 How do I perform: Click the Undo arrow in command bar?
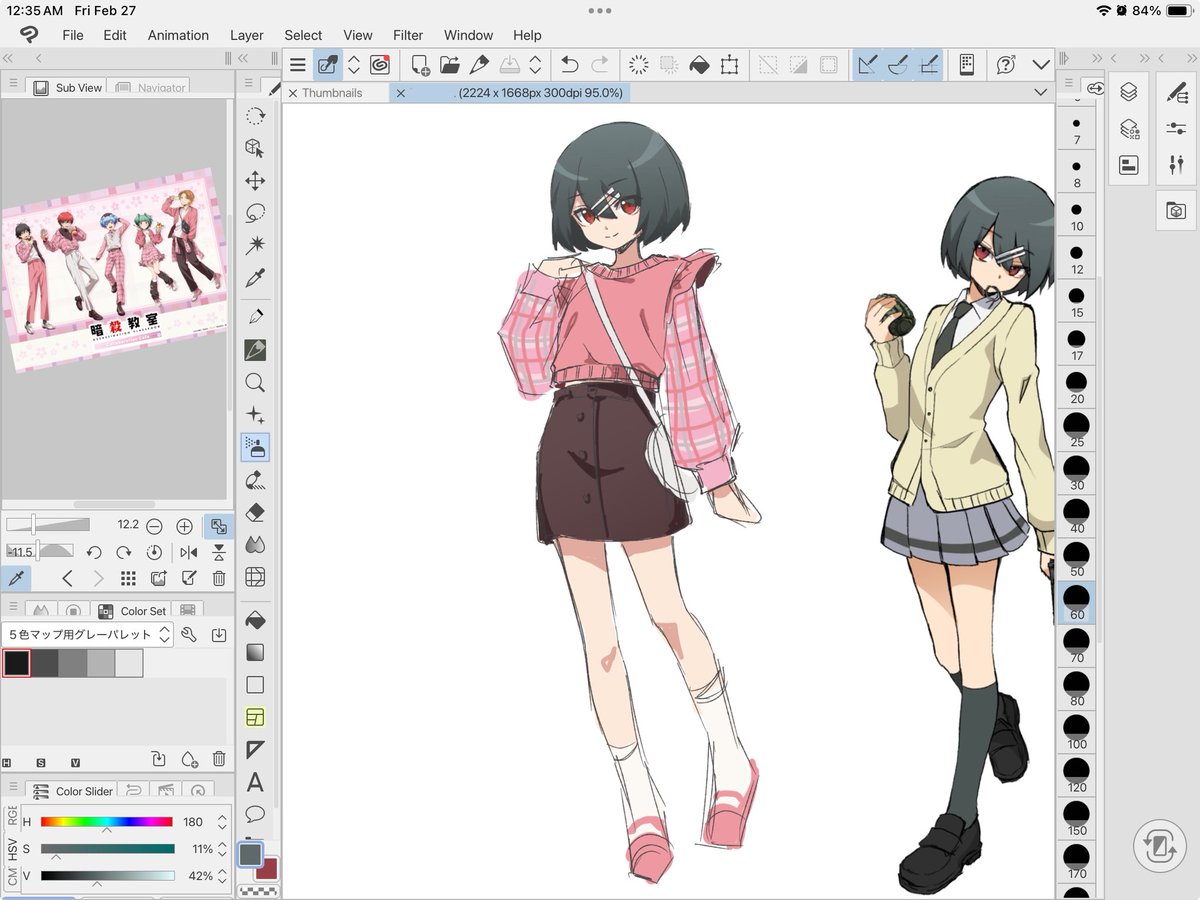[x=569, y=65]
